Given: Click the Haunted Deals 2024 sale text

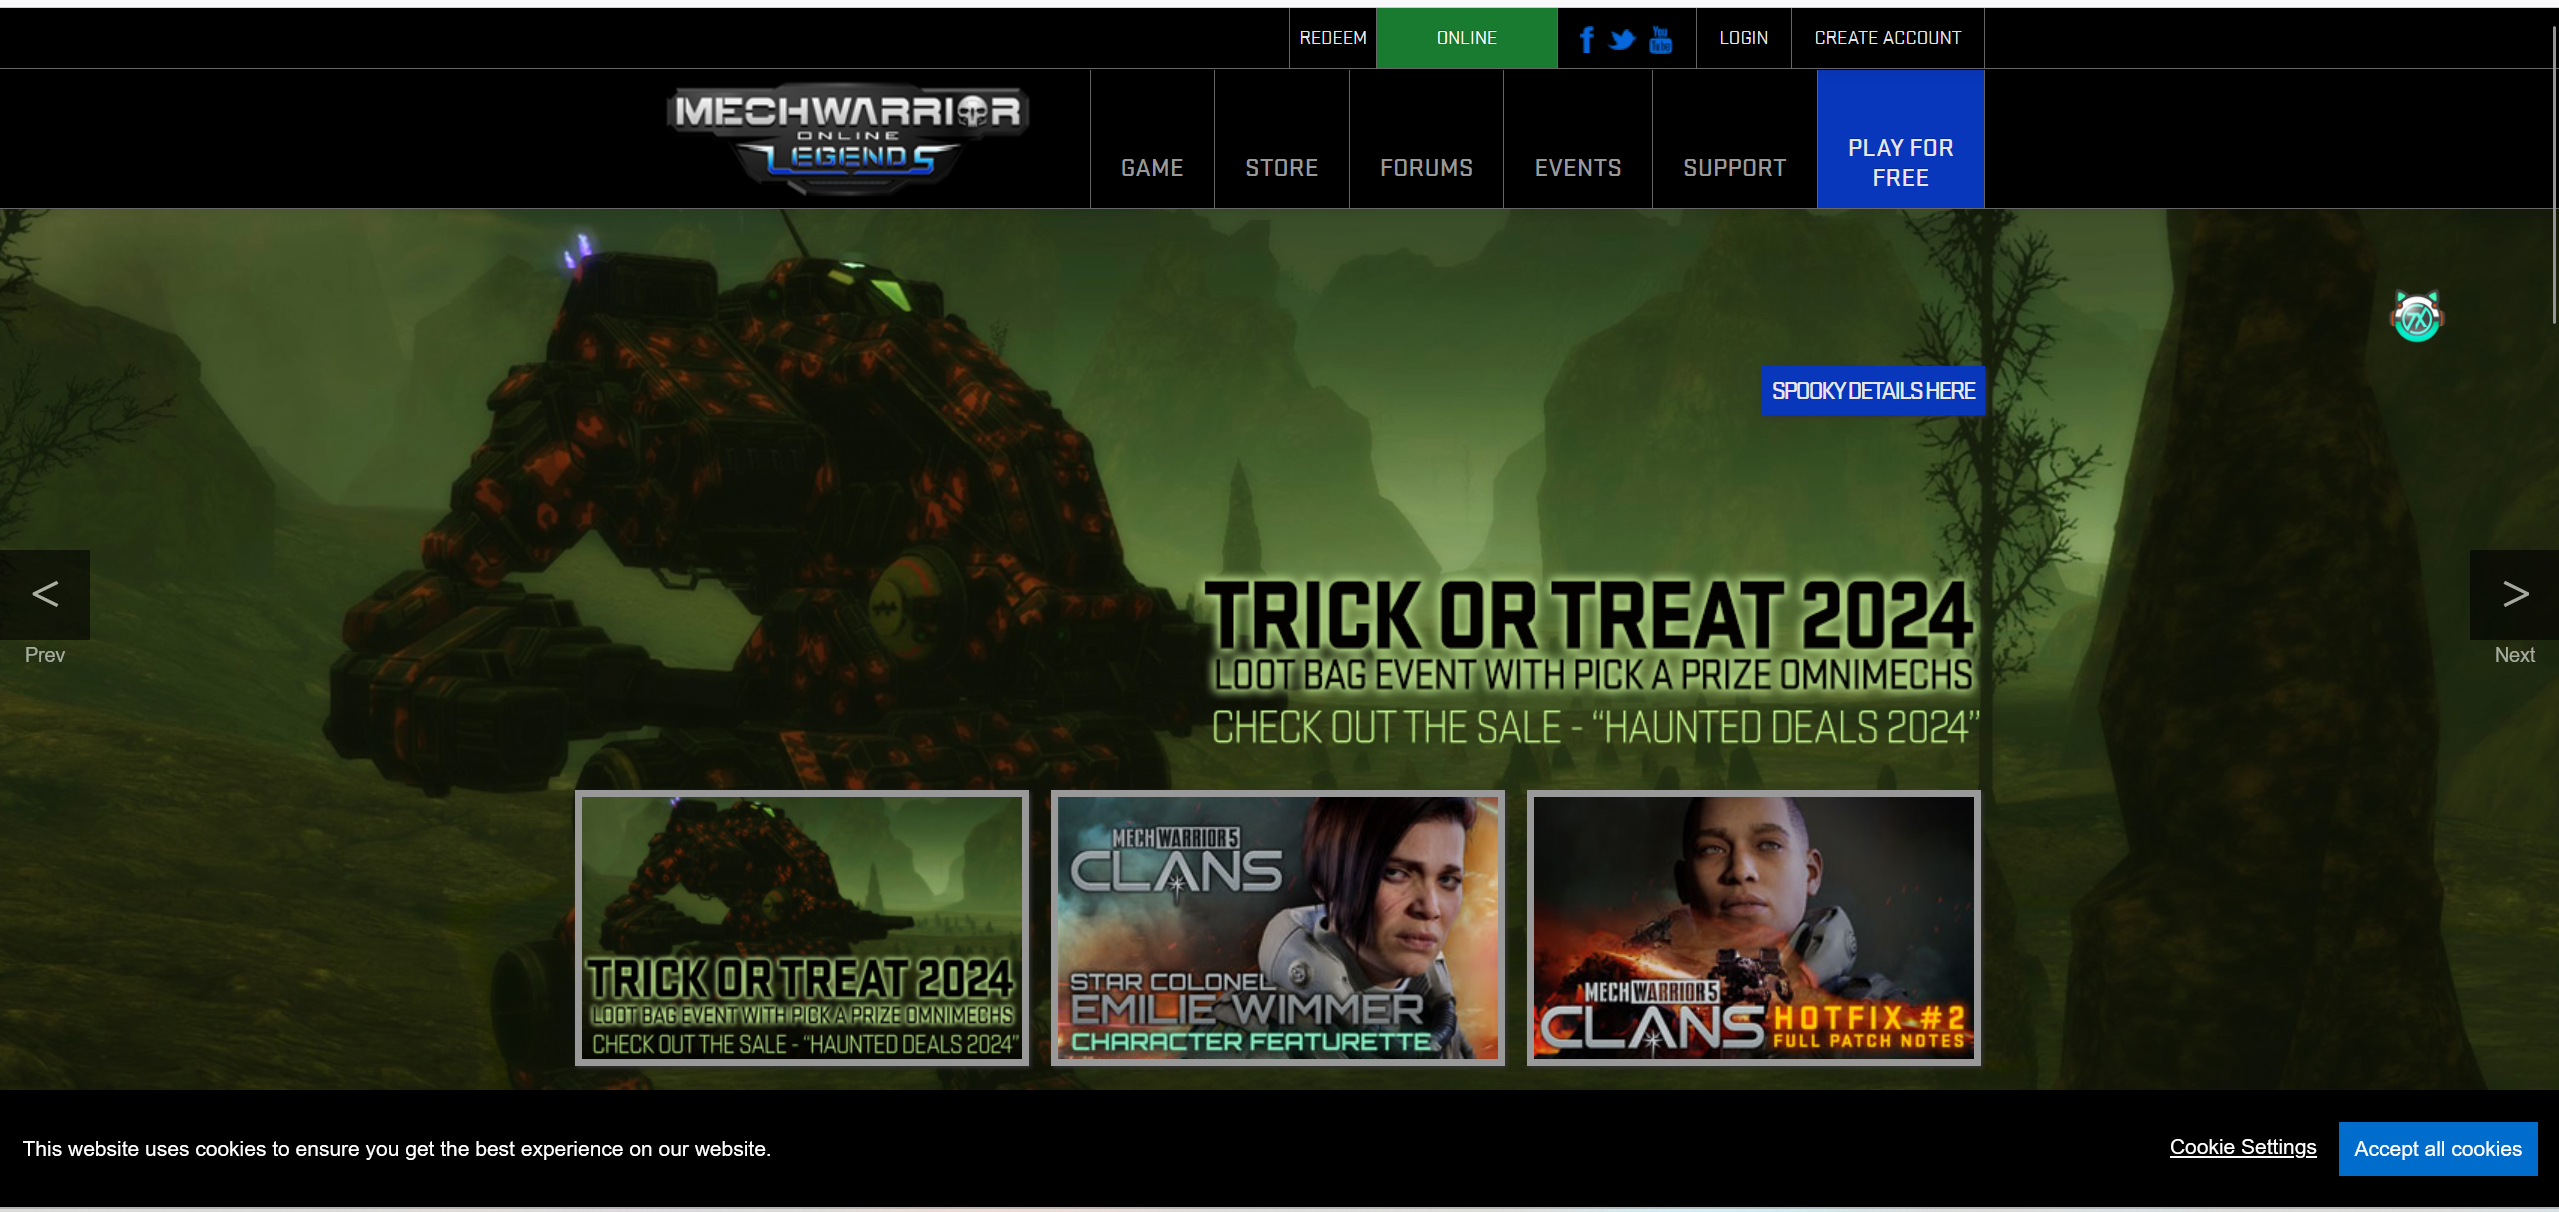Looking at the screenshot, I should tap(1595, 727).
